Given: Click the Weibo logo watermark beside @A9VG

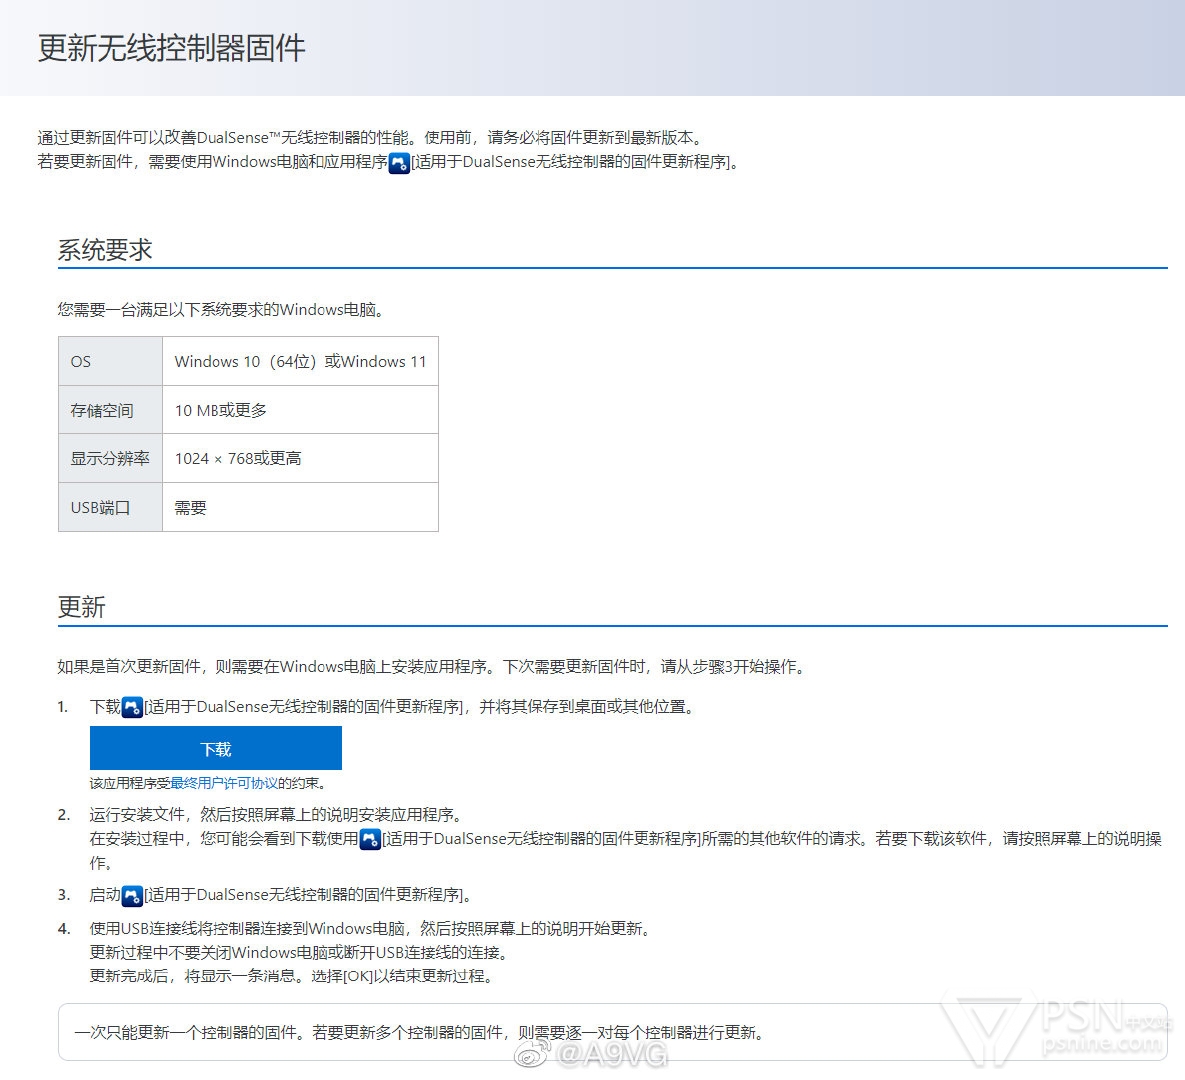Looking at the screenshot, I should (532, 1053).
